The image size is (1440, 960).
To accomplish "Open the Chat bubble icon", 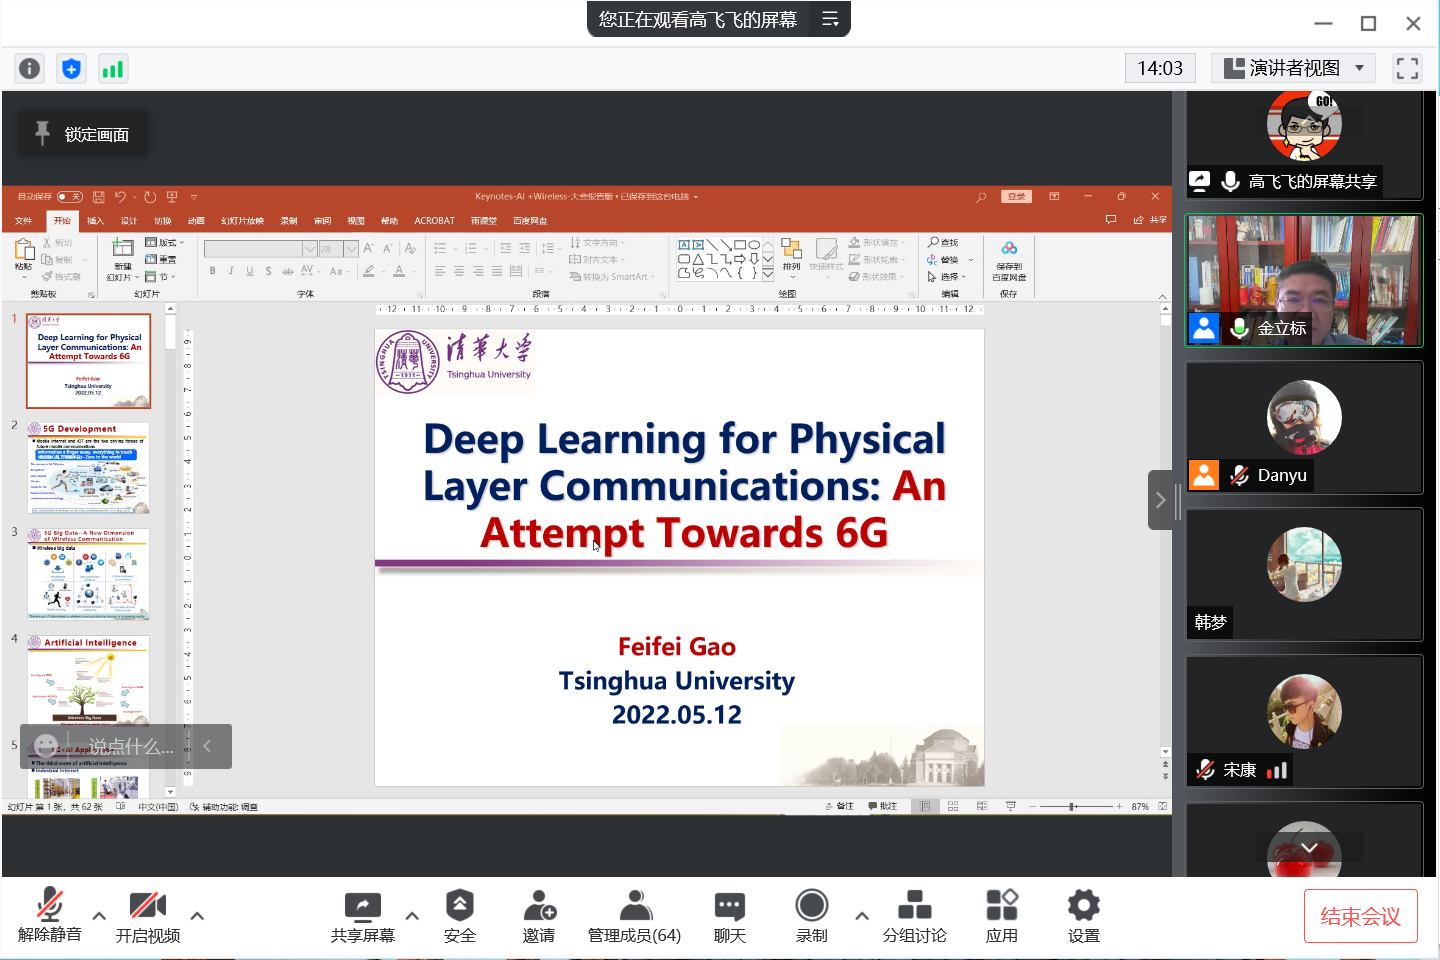I will 729,916.
